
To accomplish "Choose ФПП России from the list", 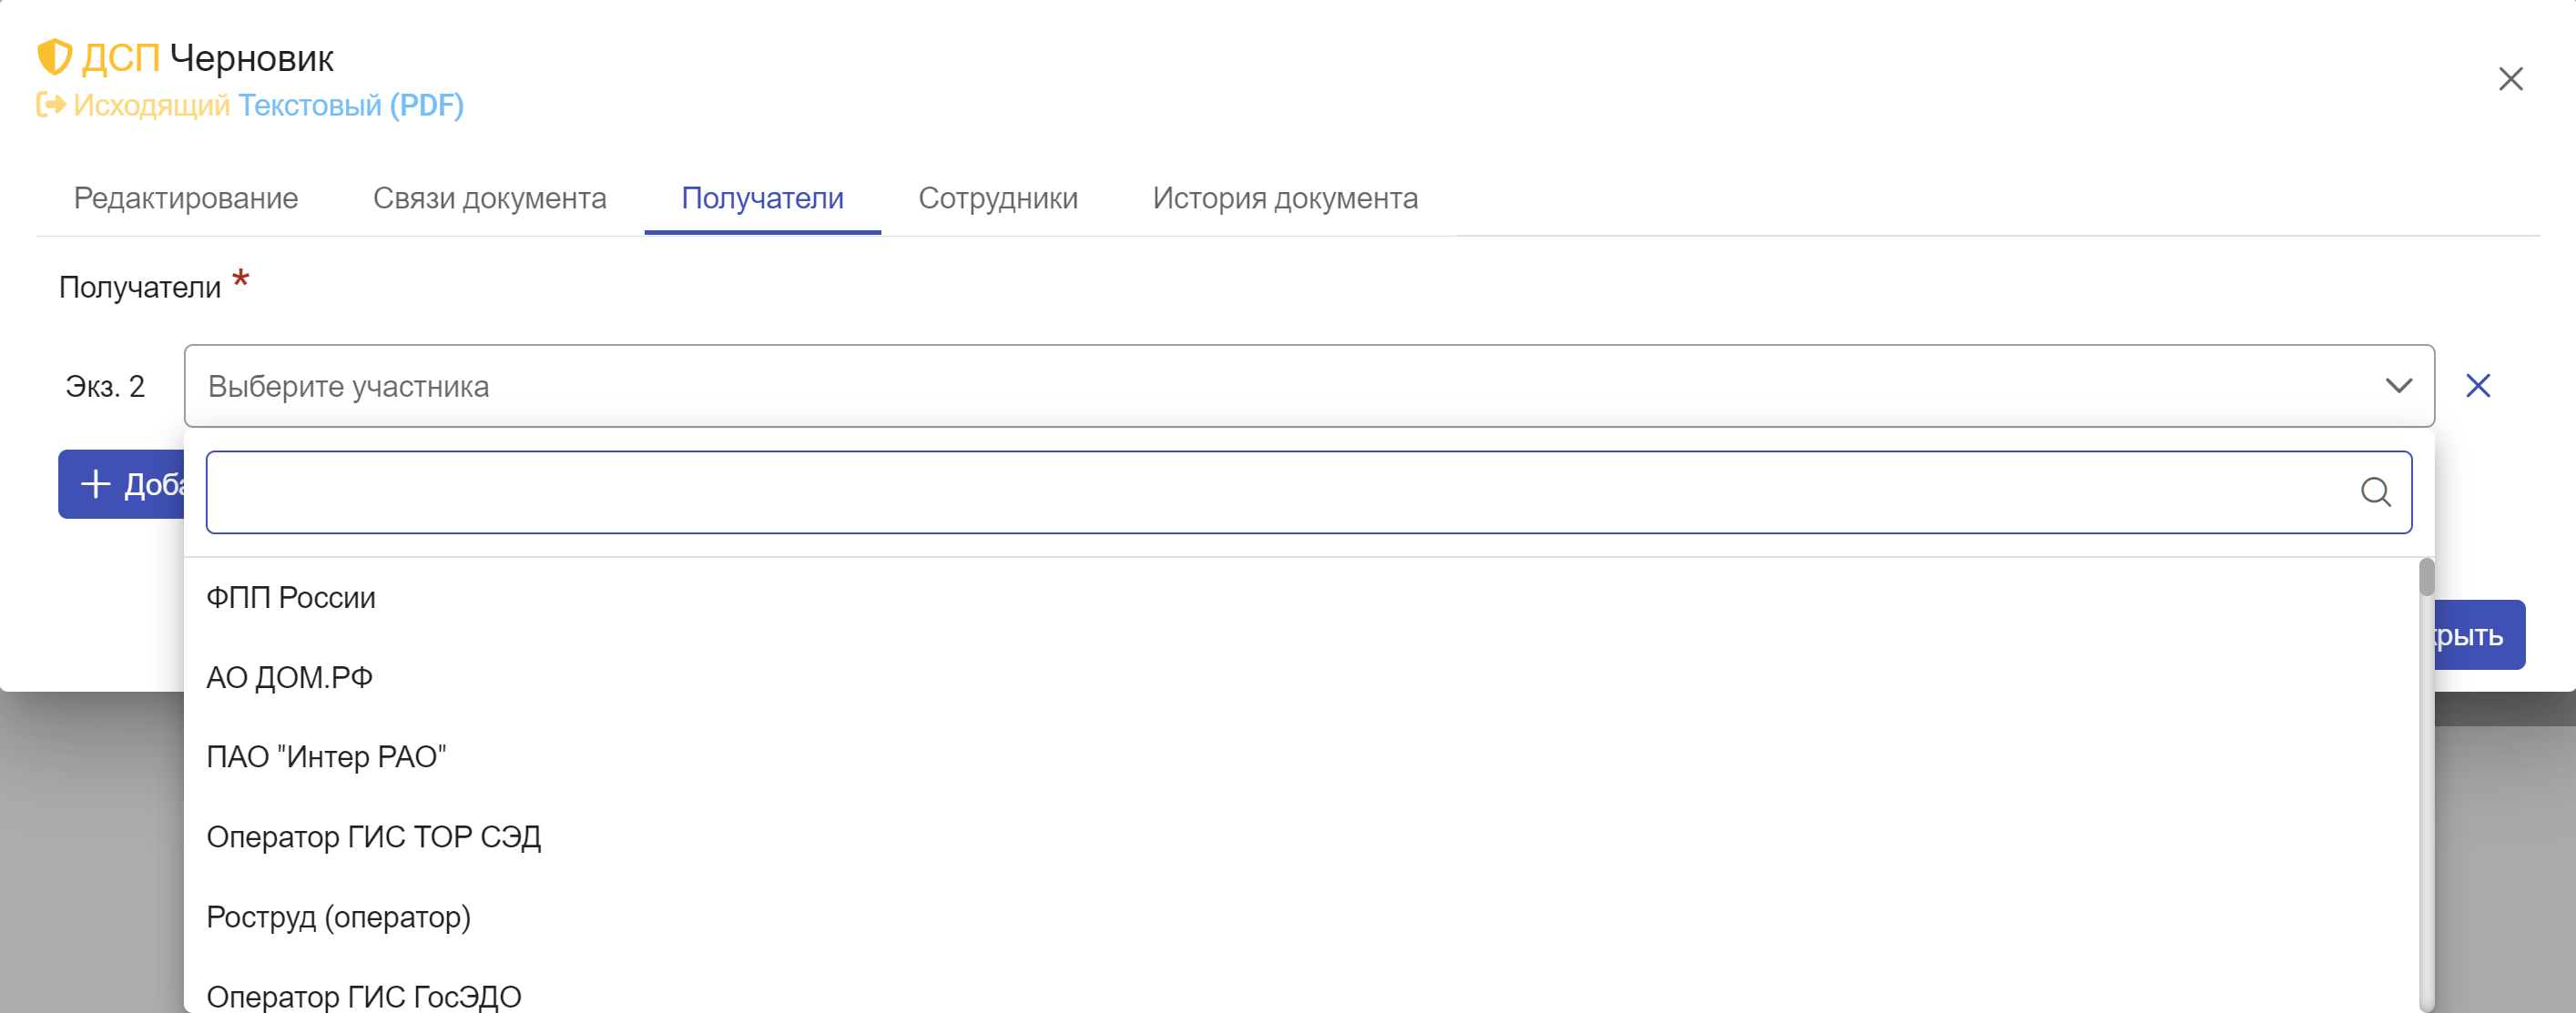I will (x=1300, y=598).
